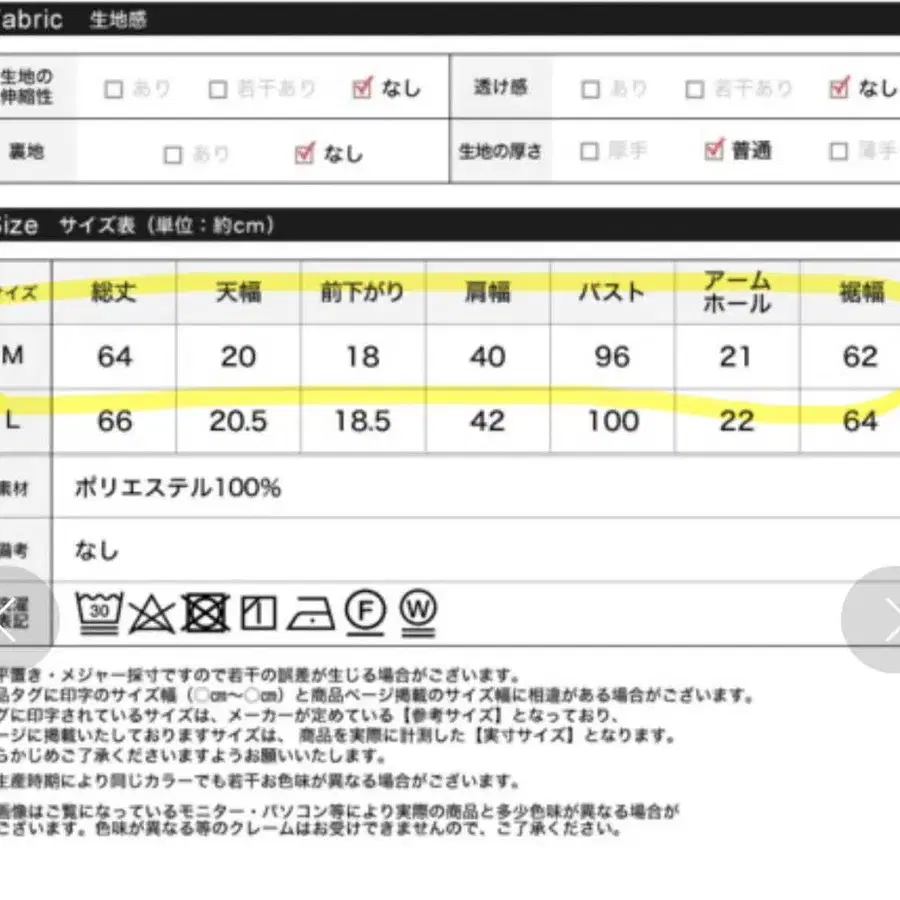
Task: Click the 総丈 column header
Action: point(114,293)
